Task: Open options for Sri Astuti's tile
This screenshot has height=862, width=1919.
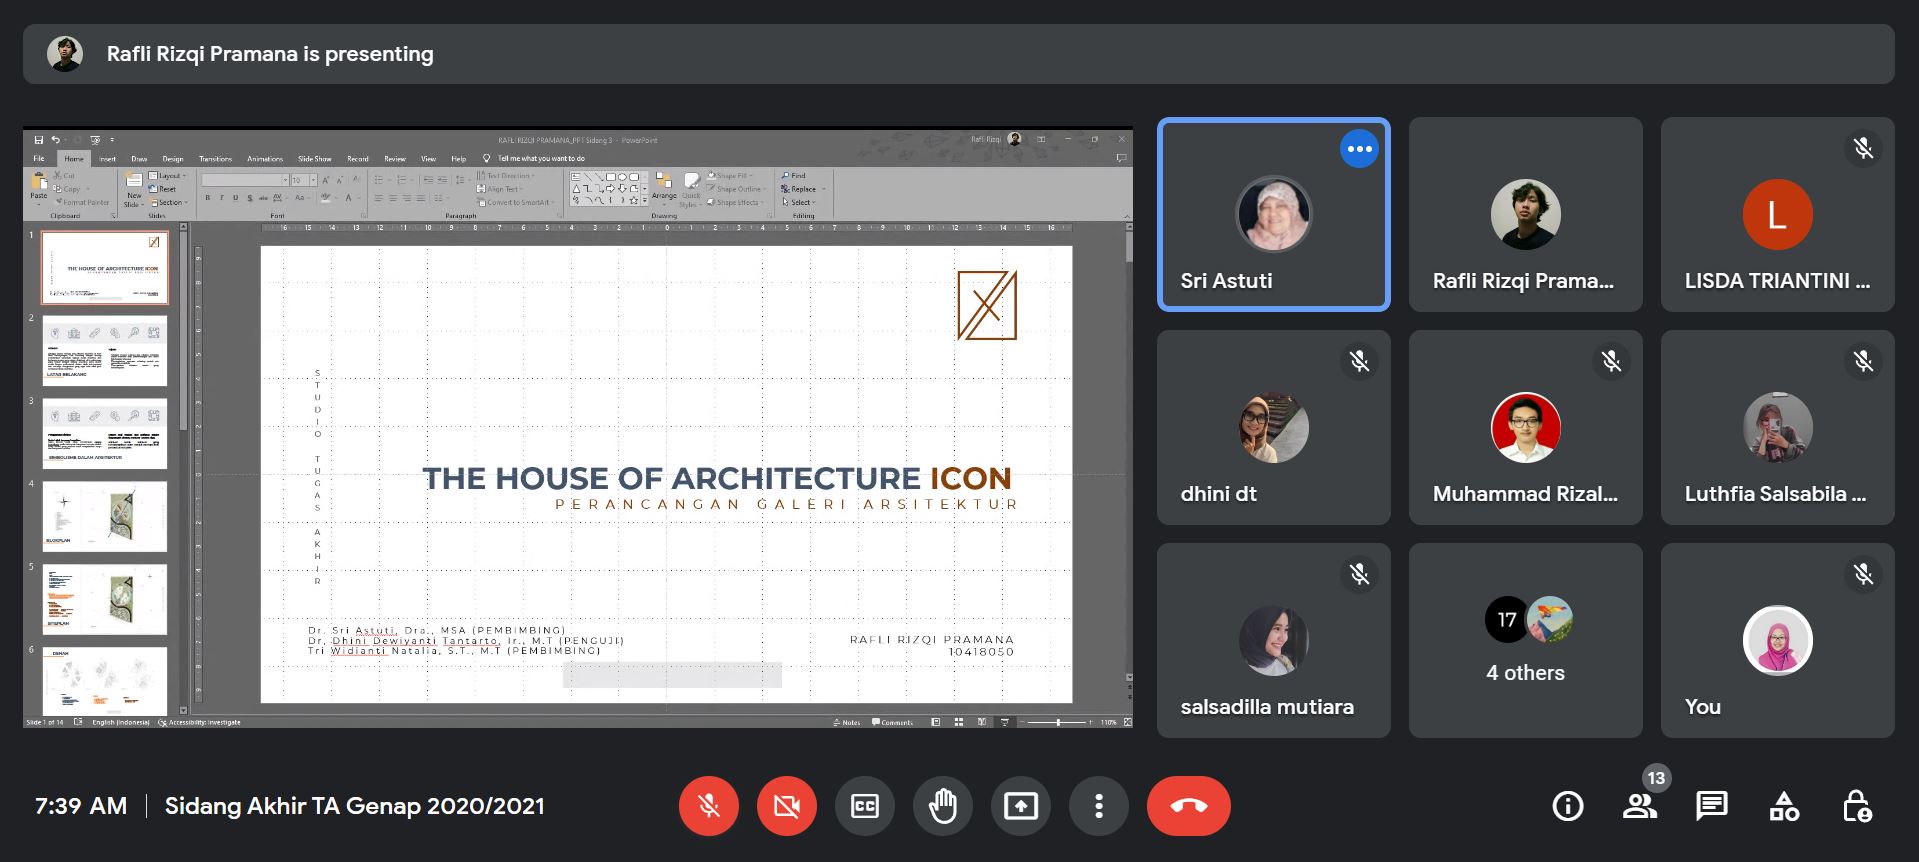Action: pos(1359,149)
